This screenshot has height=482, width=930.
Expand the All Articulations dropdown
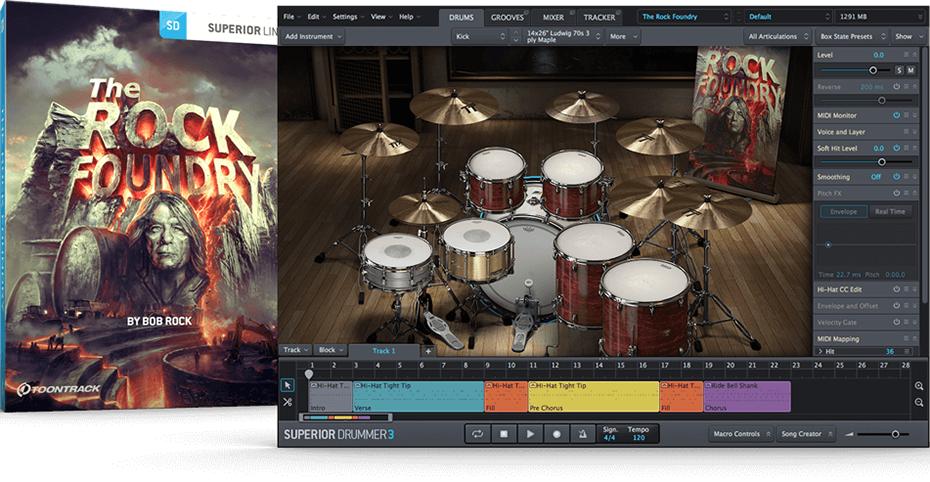781,36
